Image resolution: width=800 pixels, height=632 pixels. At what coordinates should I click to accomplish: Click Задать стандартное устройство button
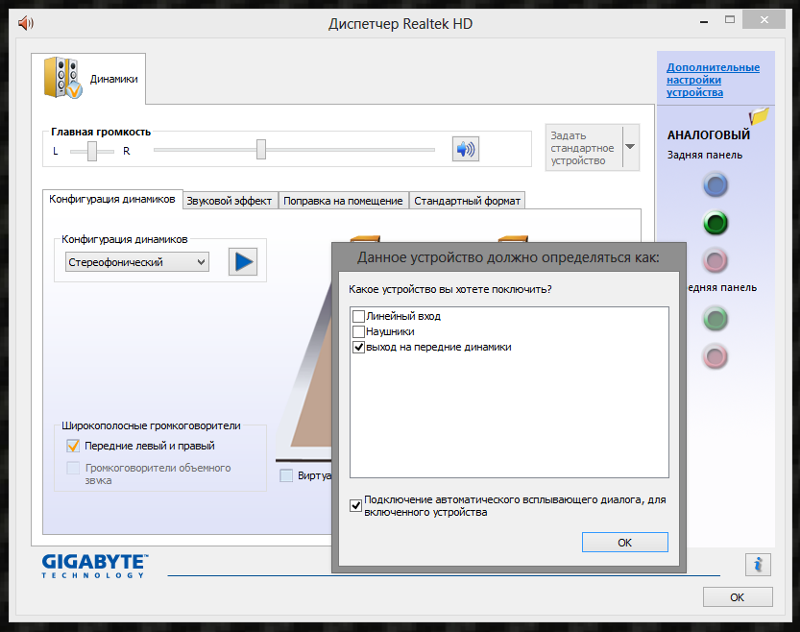coord(583,148)
